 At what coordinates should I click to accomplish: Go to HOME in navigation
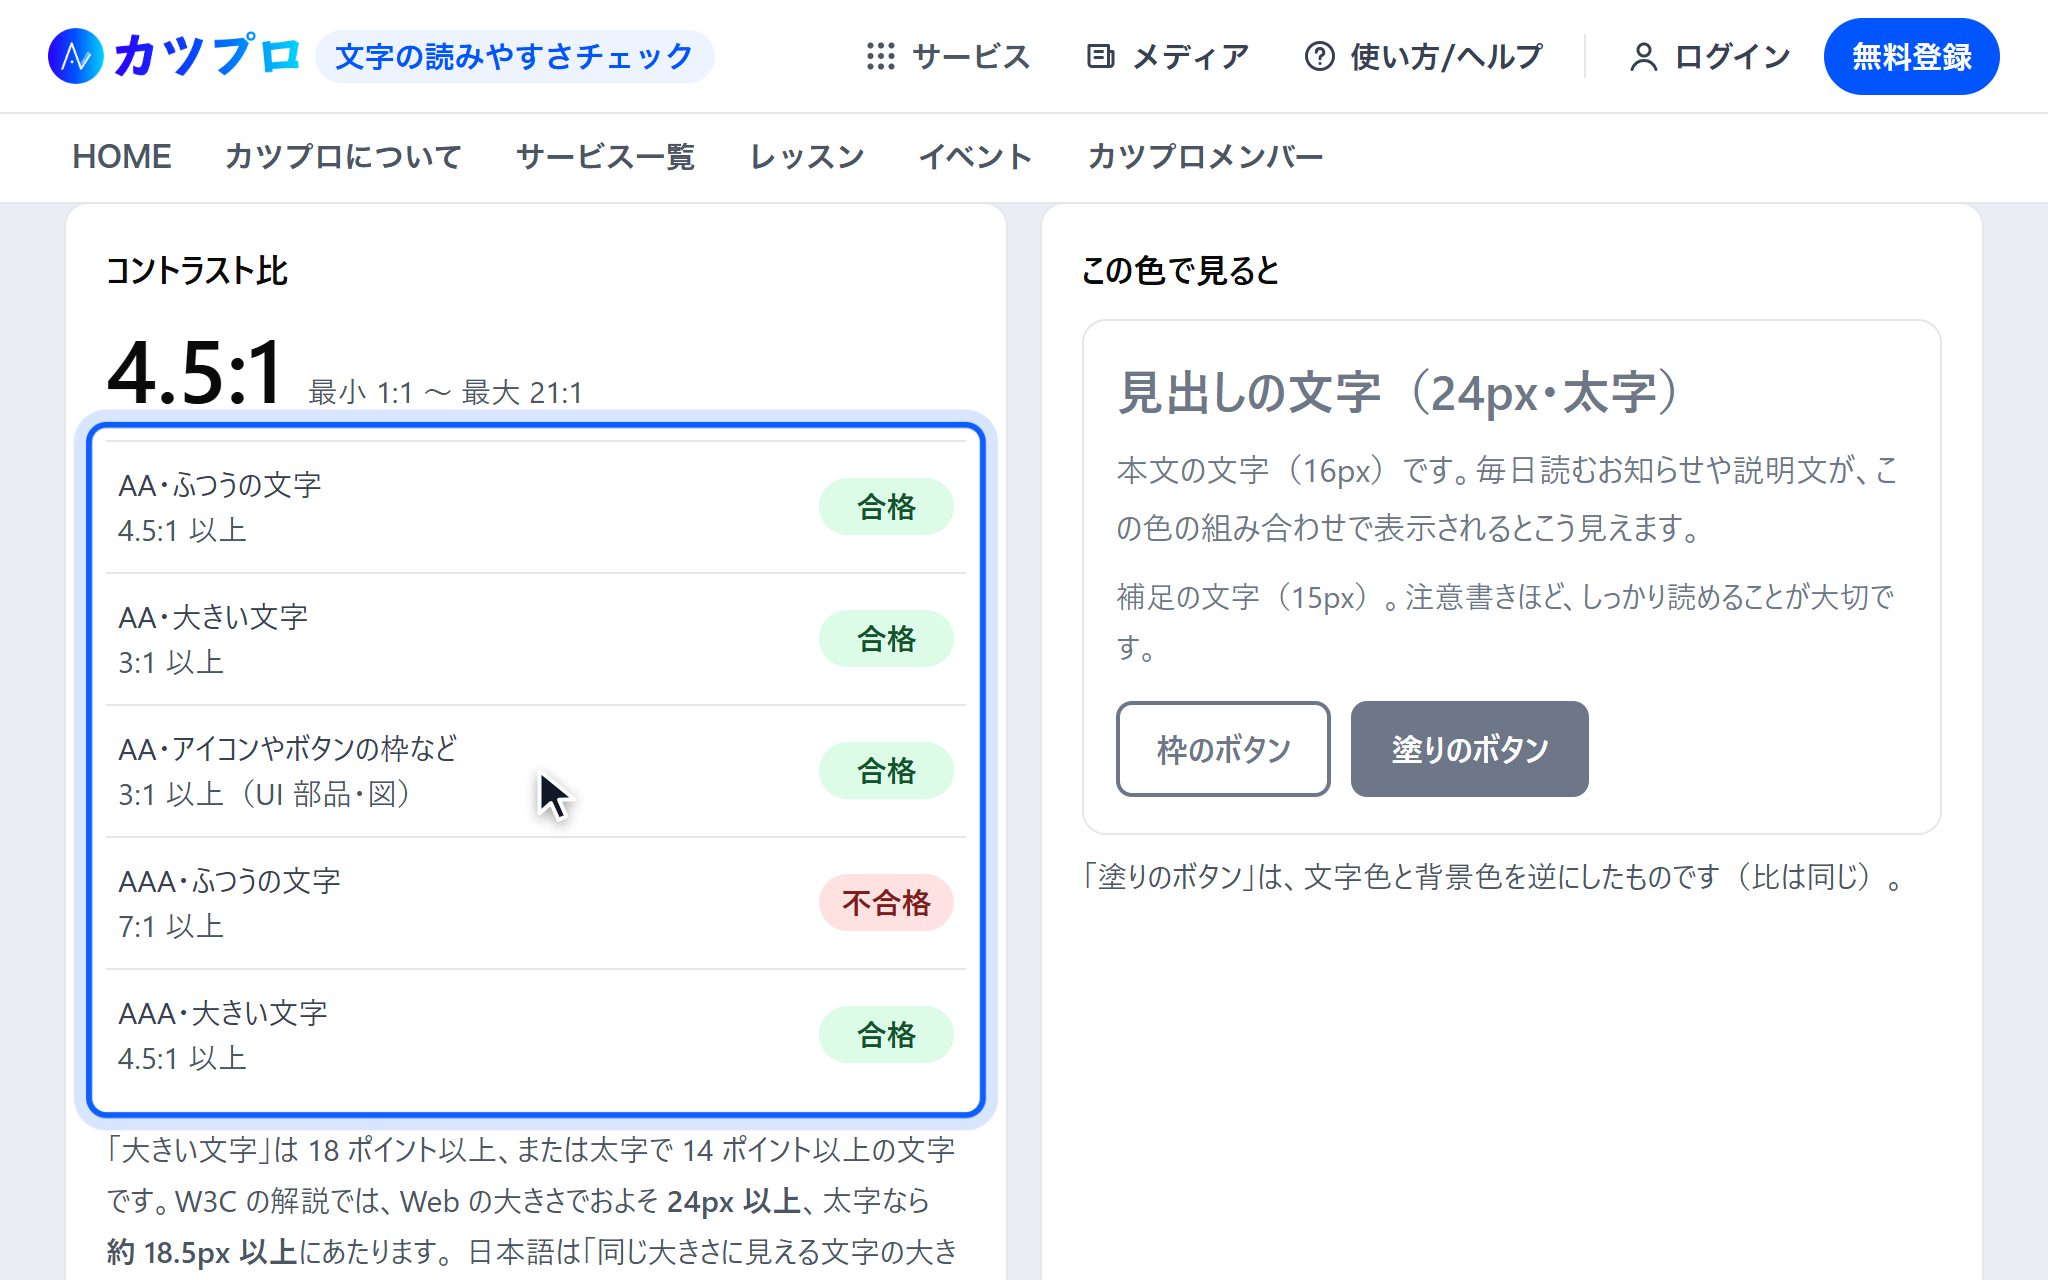coord(122,157)
